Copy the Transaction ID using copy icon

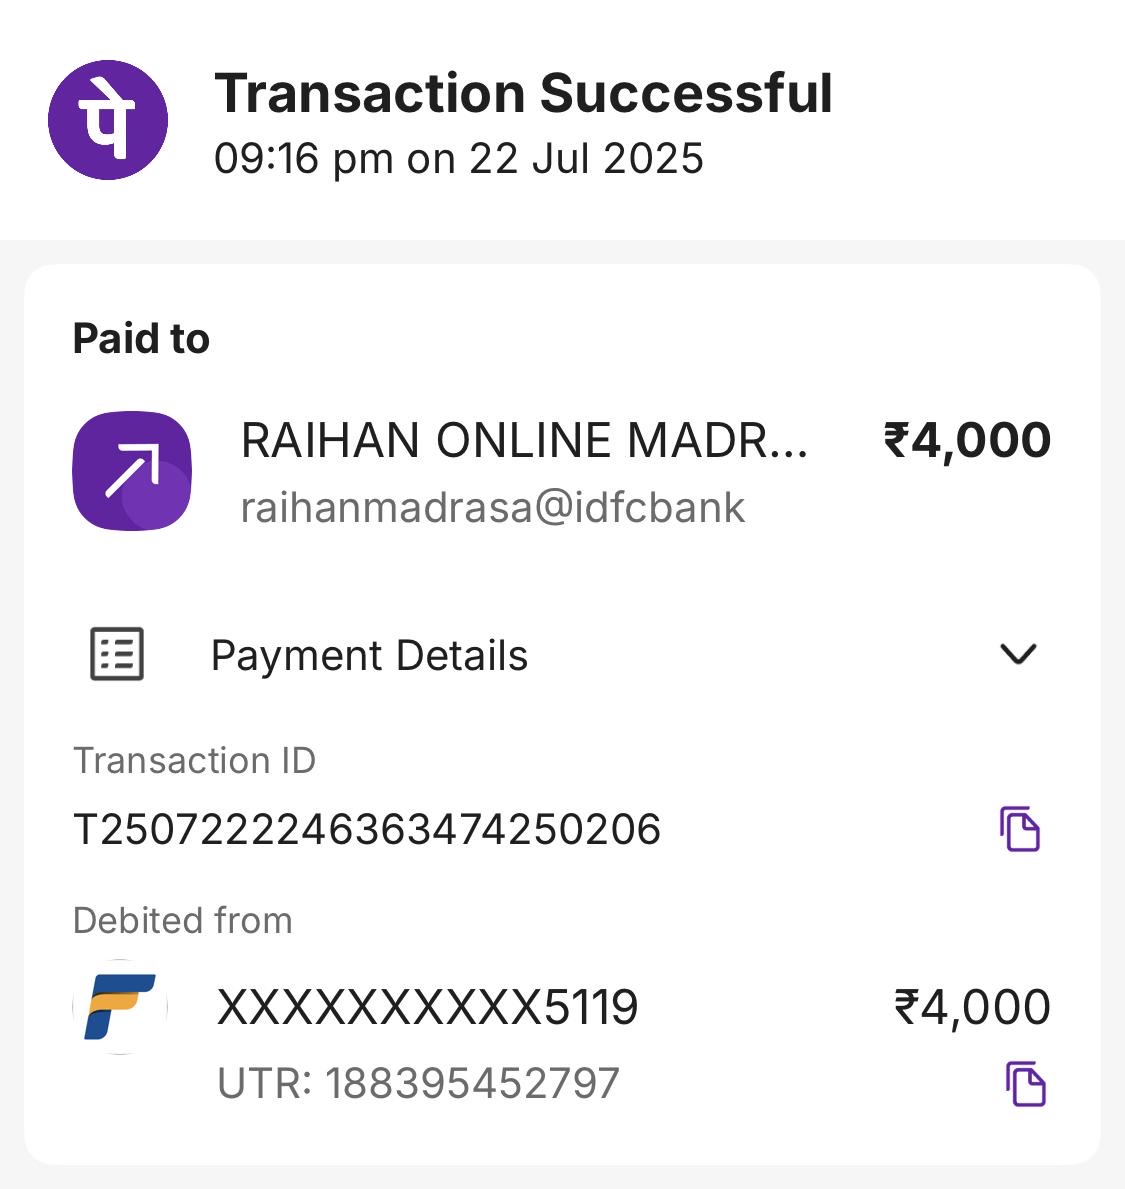tap(1020, 829)
